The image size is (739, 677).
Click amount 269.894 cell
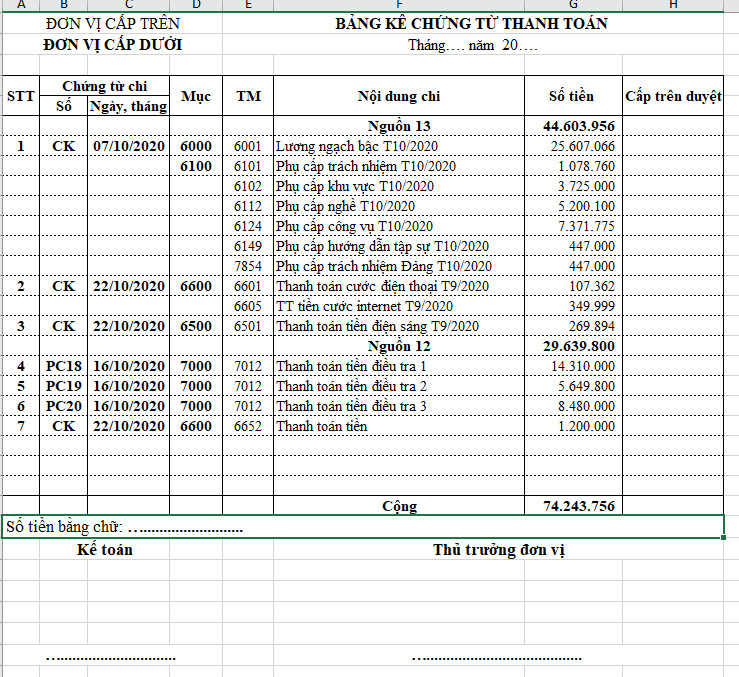tap(573, 326)
